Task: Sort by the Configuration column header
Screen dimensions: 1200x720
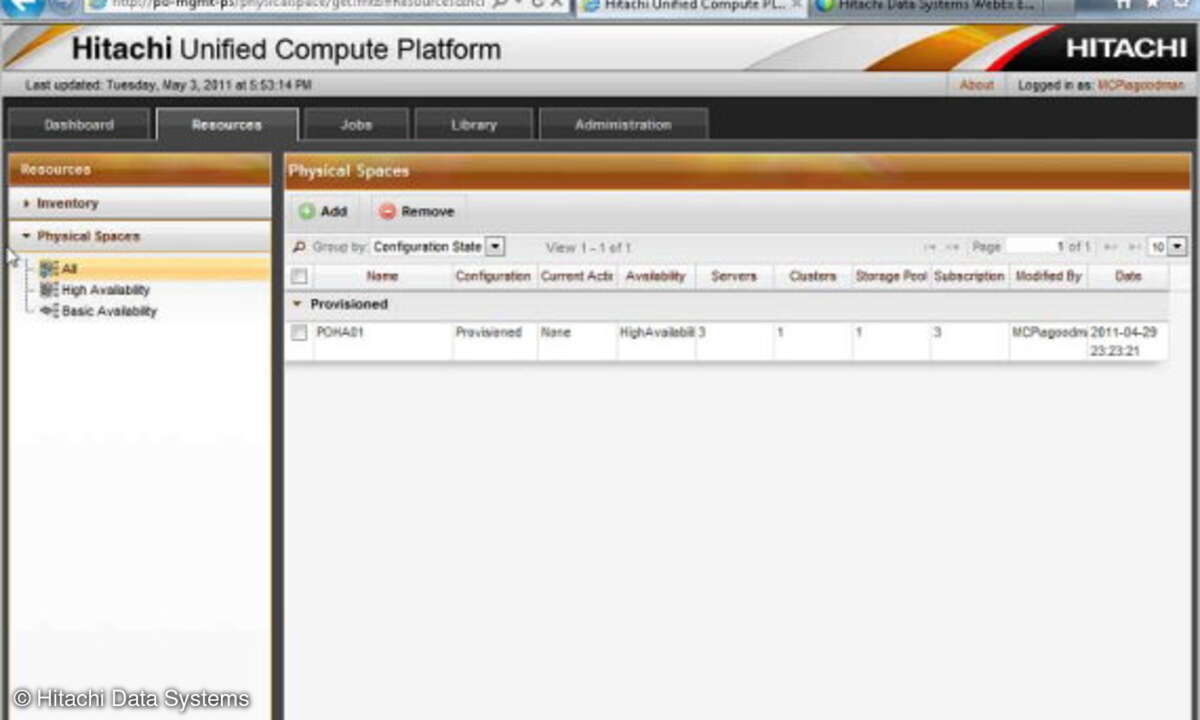Action: (x=493, y=276)
